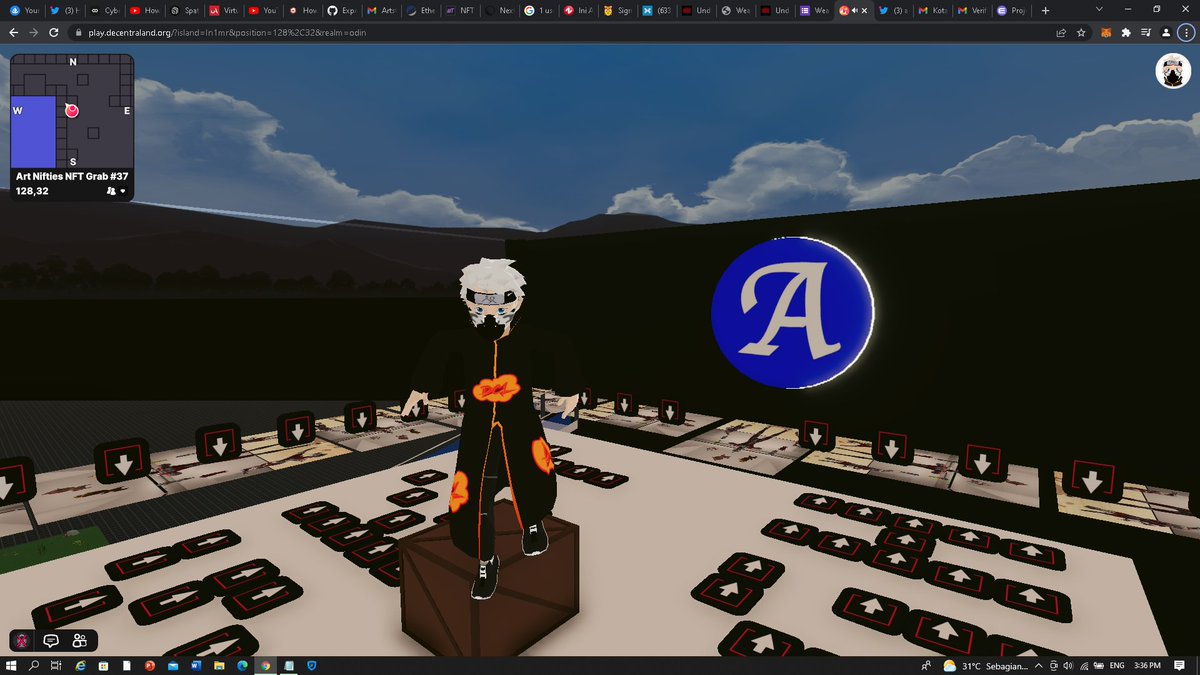The width and height of the screenshot is (1200, 675).
Task: Open a new browser tab
Action: [x=1046, y=10]
